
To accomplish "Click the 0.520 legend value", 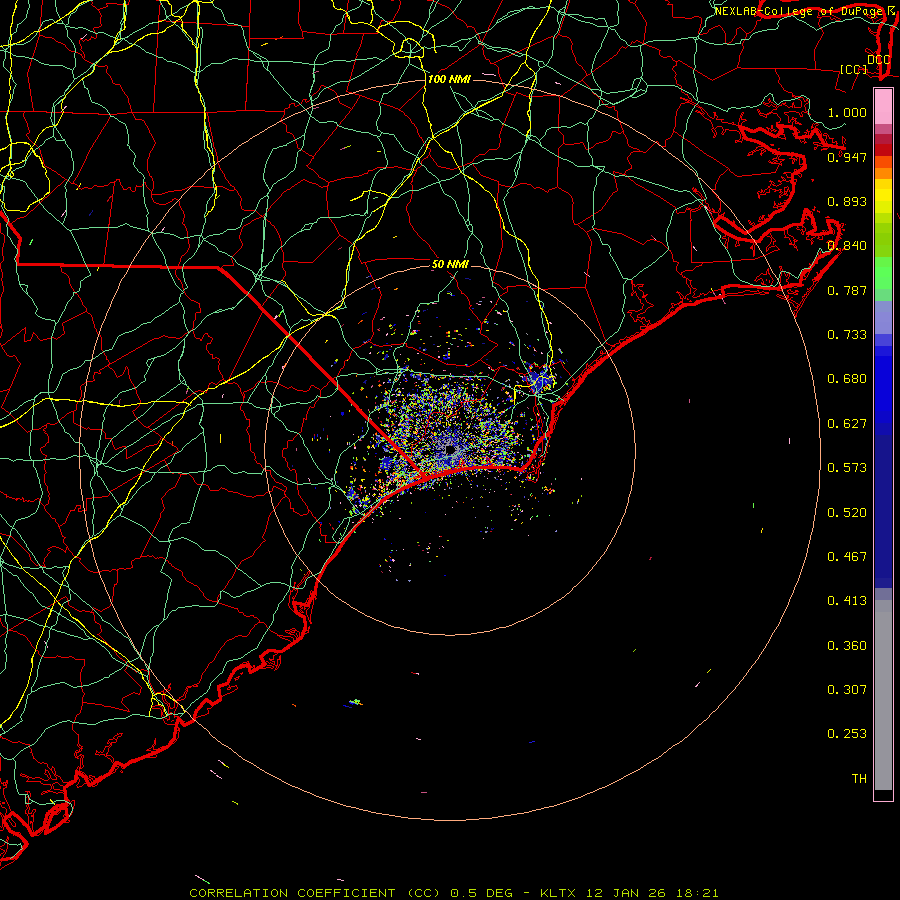I will [x=847, y=513].
